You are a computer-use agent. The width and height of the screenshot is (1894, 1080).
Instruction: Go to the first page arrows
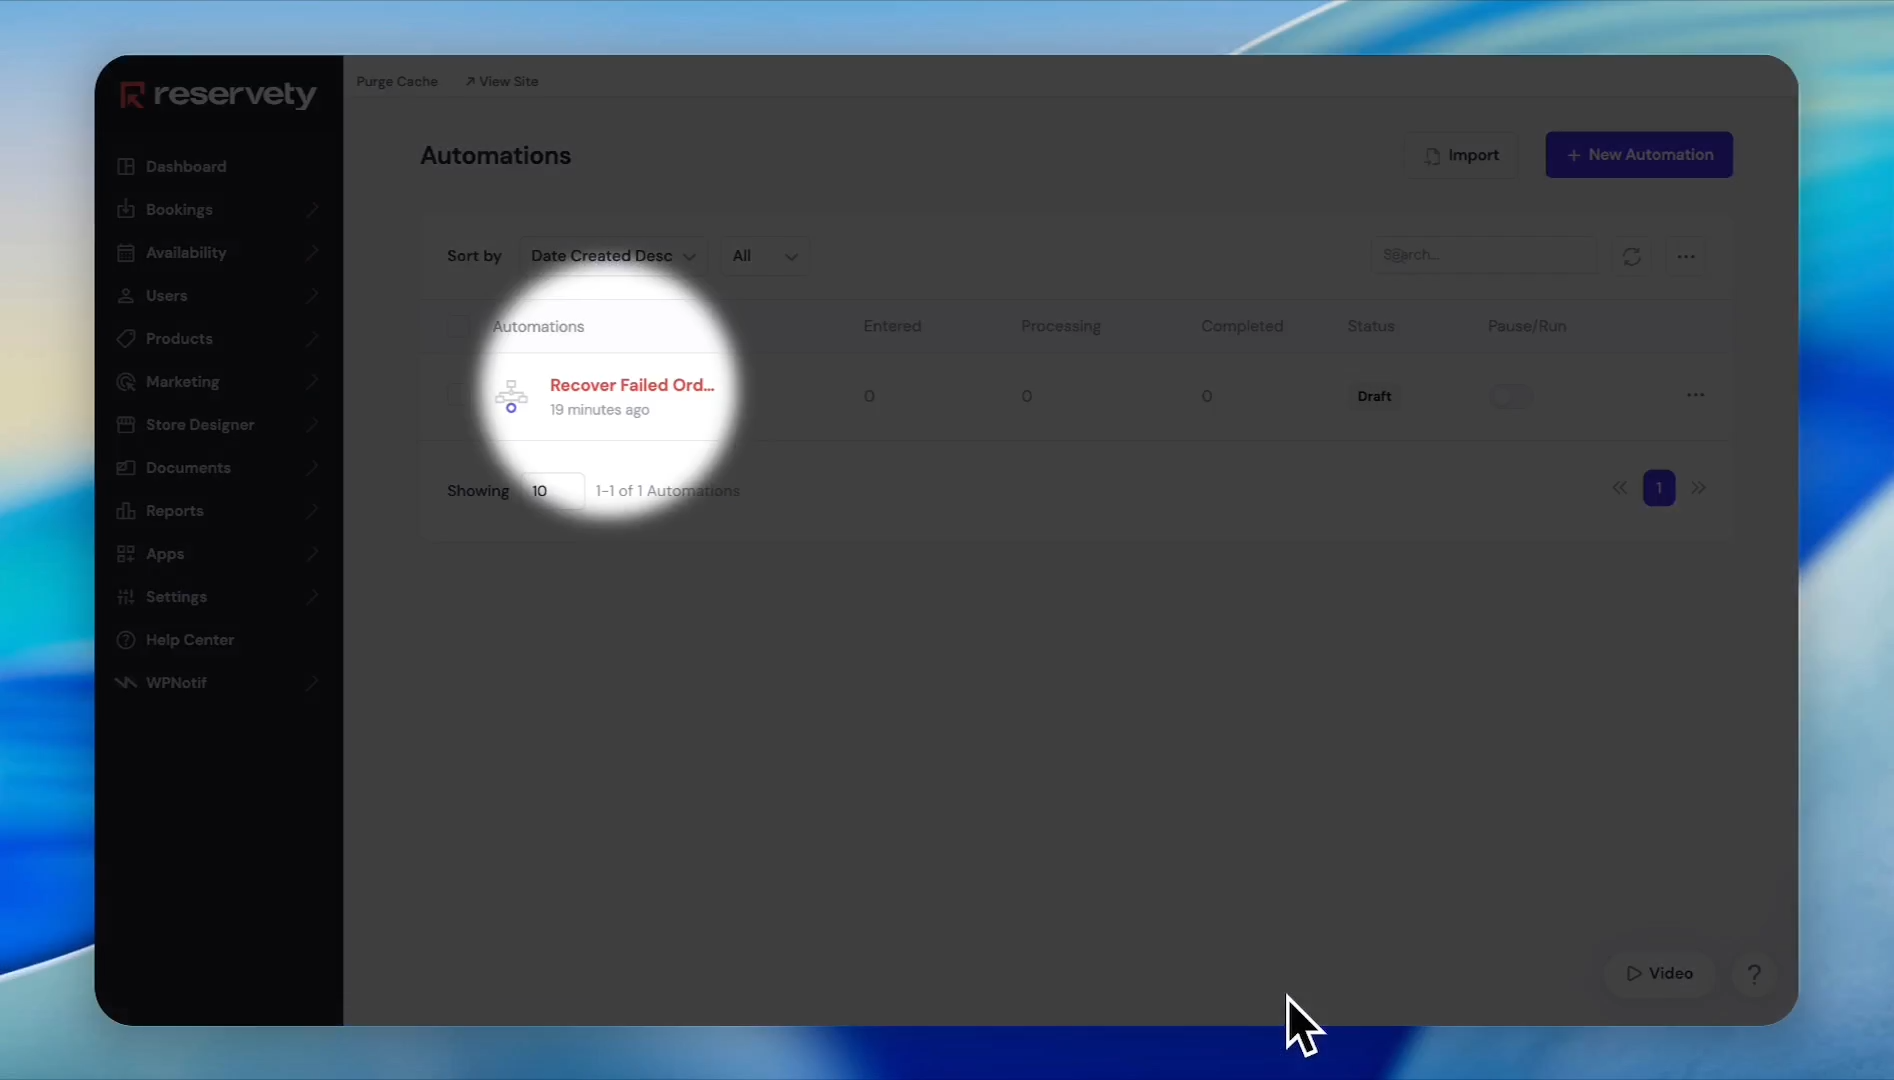[x=1619, y=488]
